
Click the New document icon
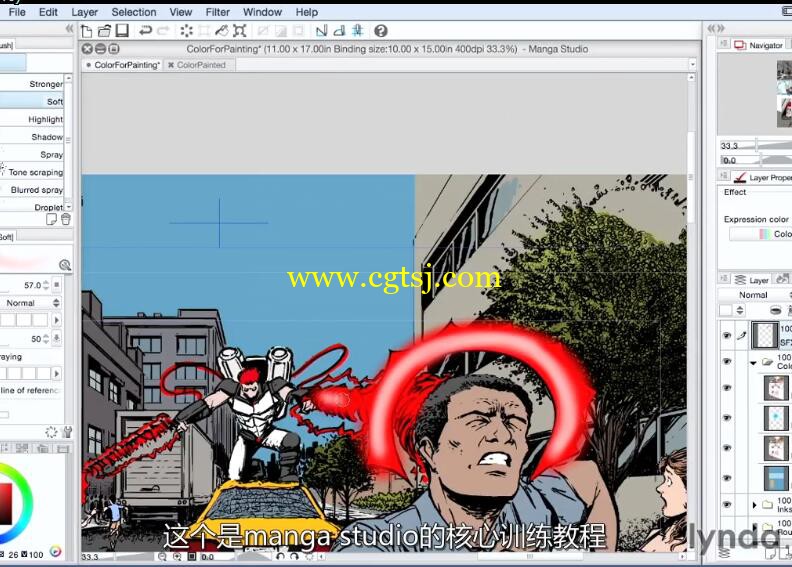(x=86, y=31)
